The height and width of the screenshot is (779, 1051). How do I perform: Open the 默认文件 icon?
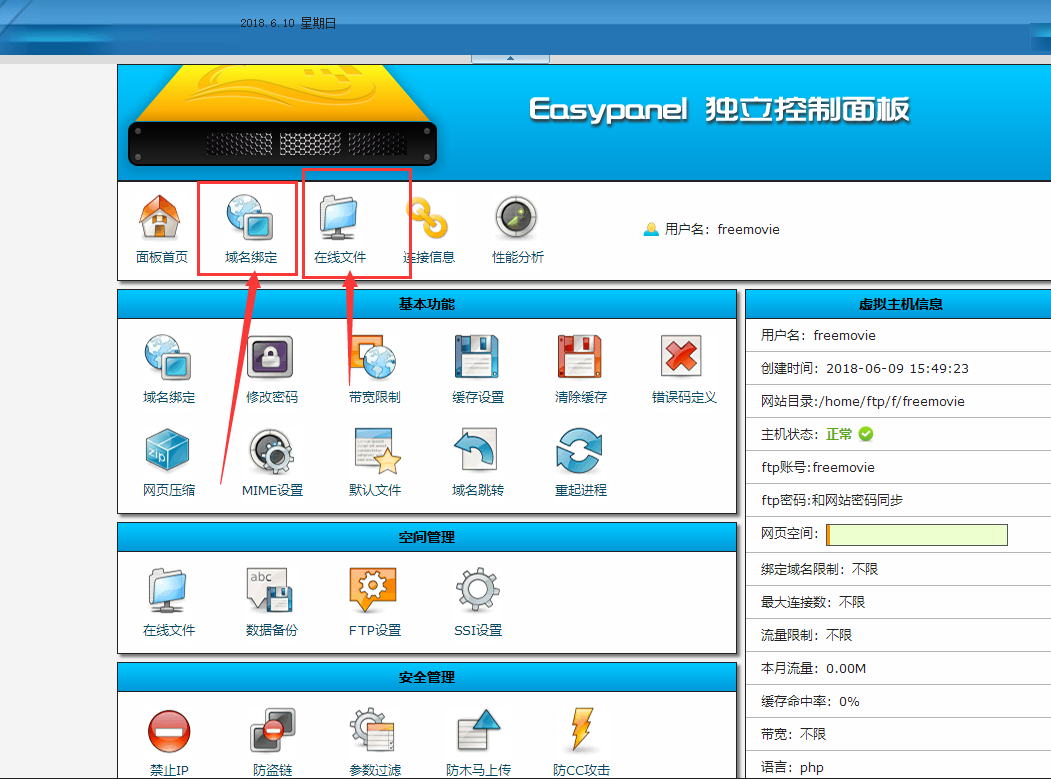[377, 451]
